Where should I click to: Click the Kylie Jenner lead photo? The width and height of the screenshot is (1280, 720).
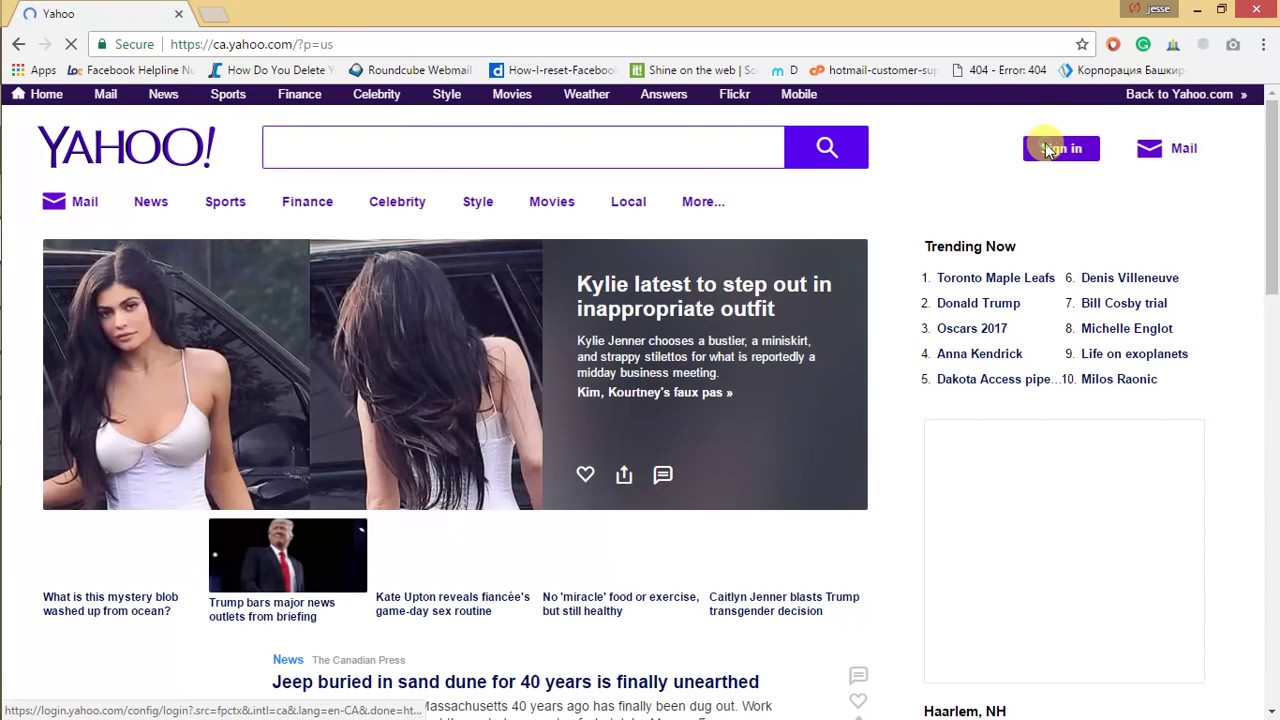pyautogui.click(x=292, y=374)
